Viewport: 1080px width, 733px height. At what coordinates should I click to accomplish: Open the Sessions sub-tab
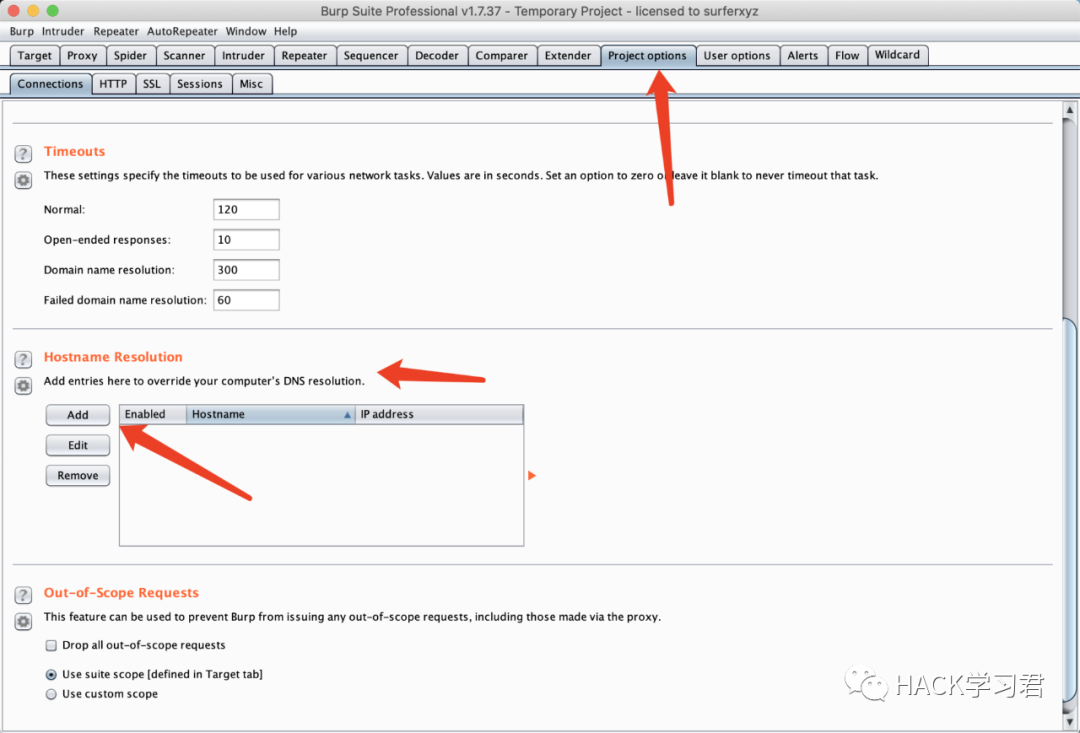(200, 84)
